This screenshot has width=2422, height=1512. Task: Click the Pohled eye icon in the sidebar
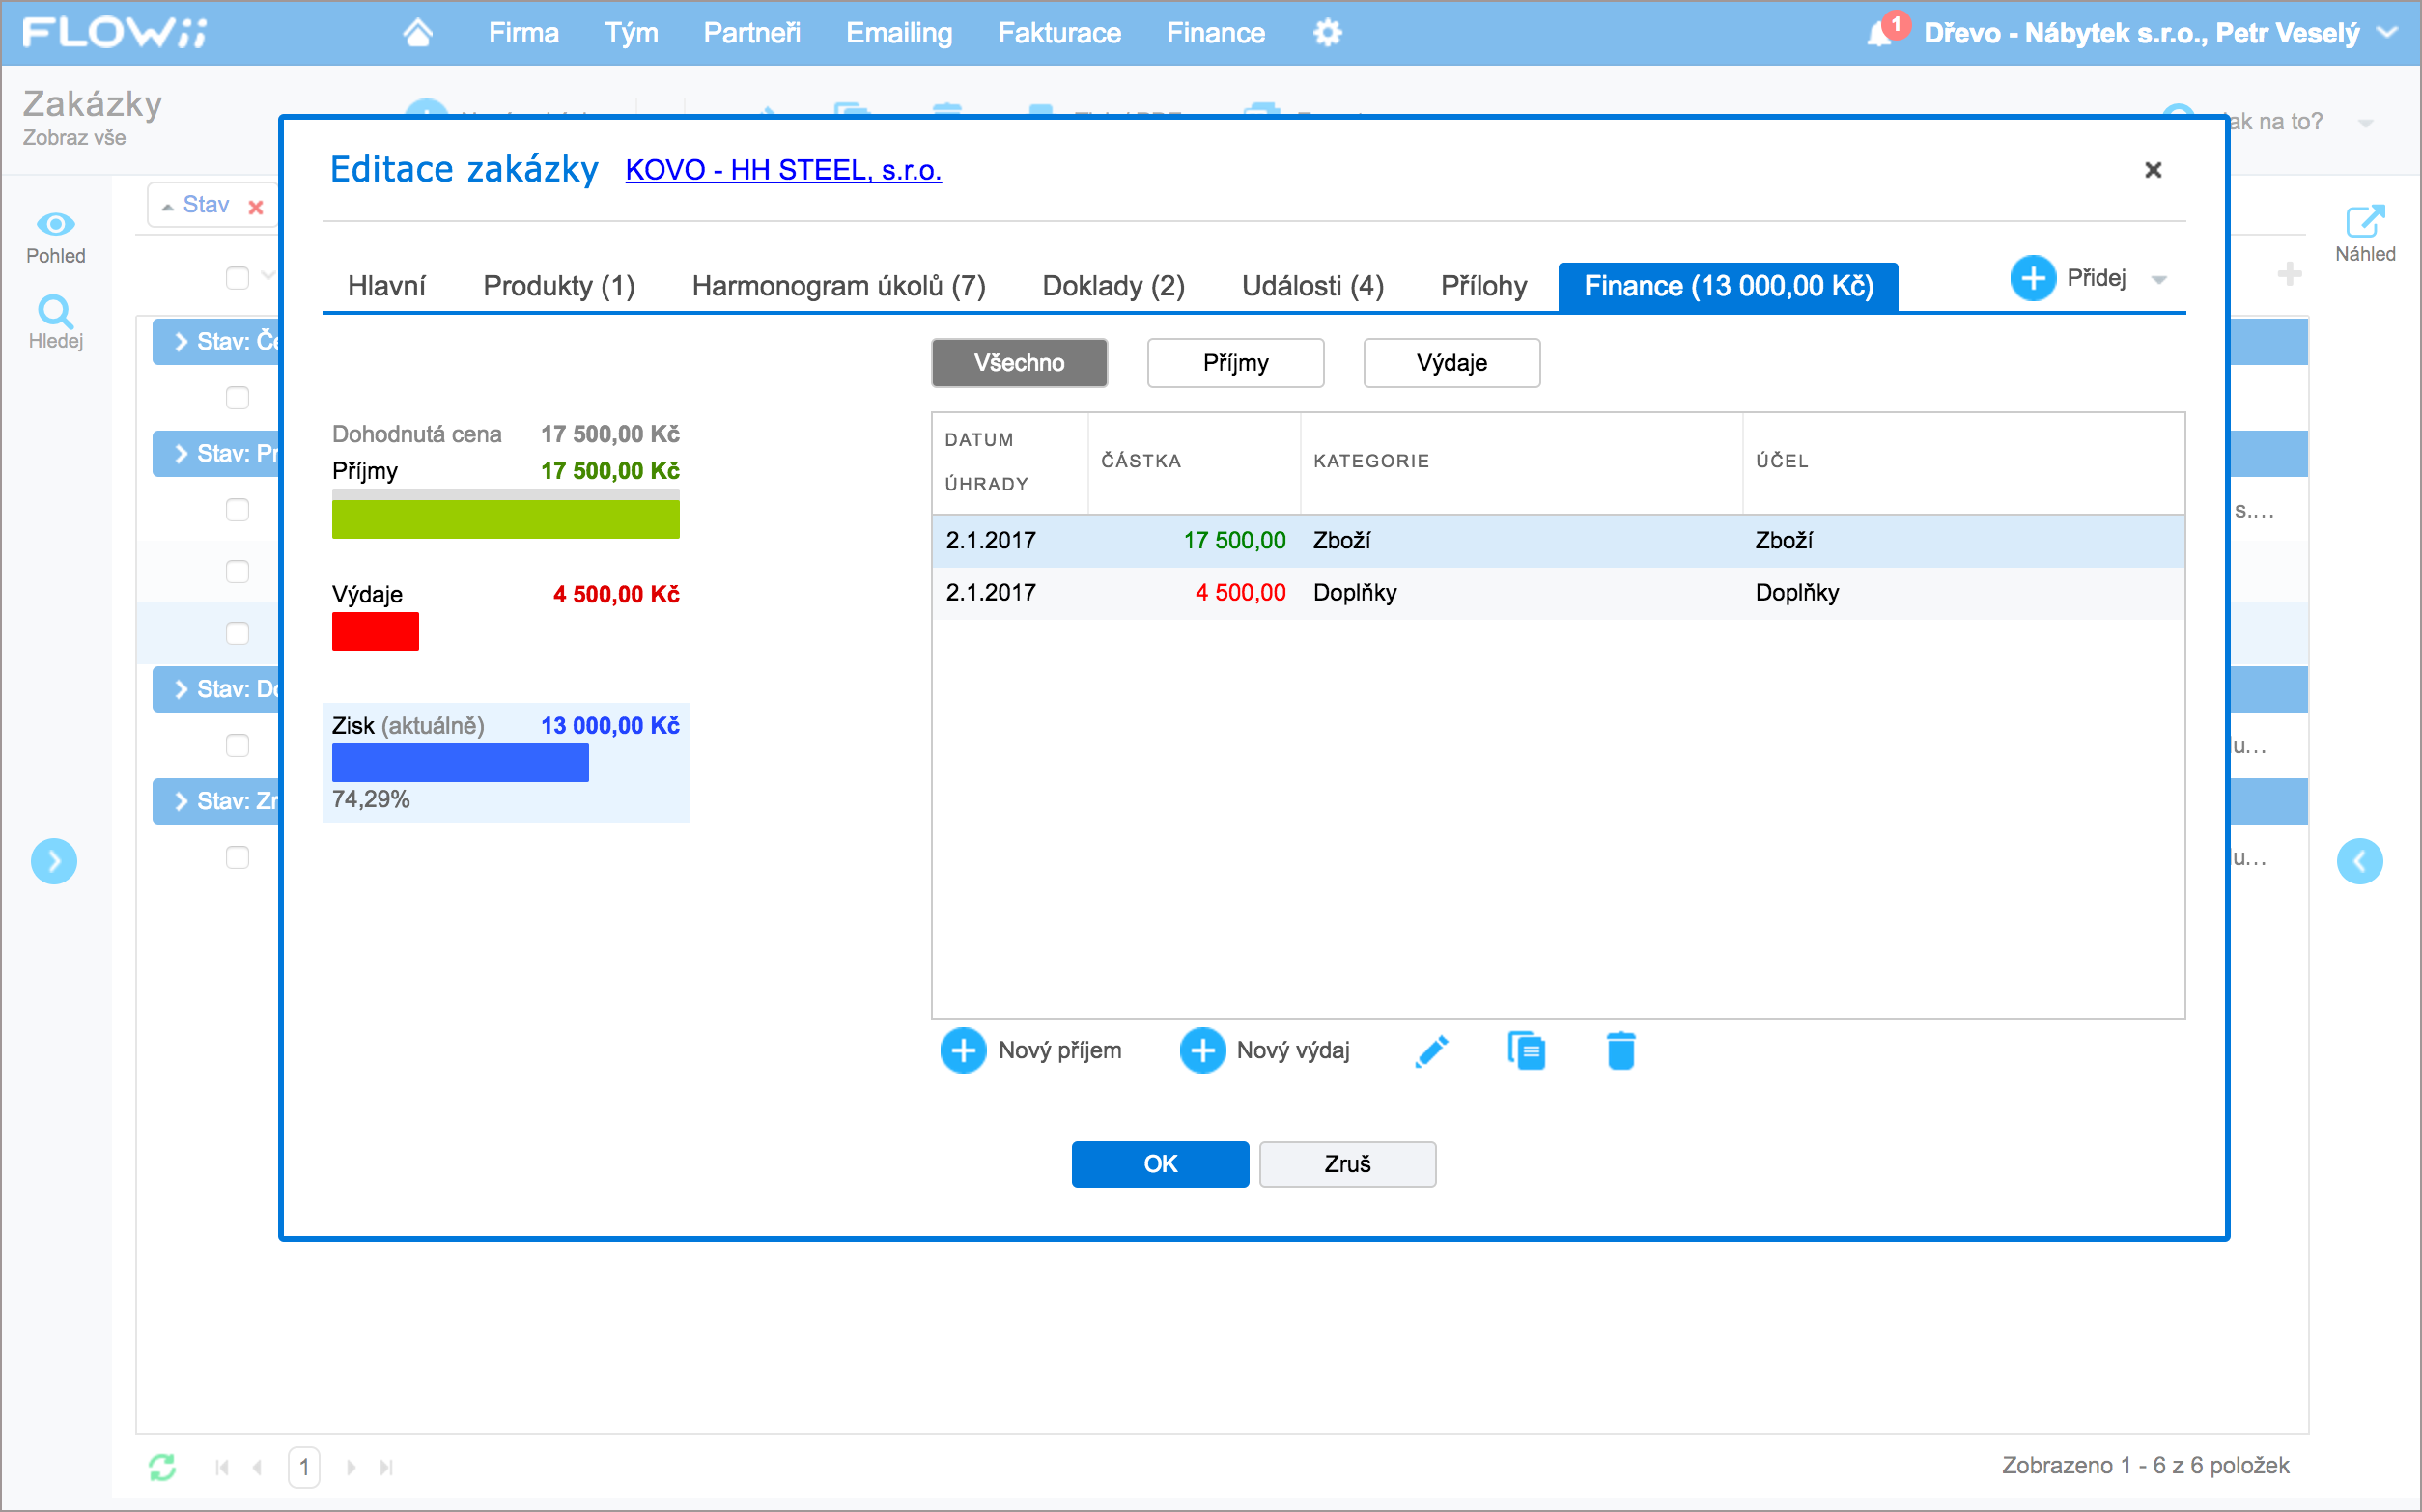click(55, 224)
